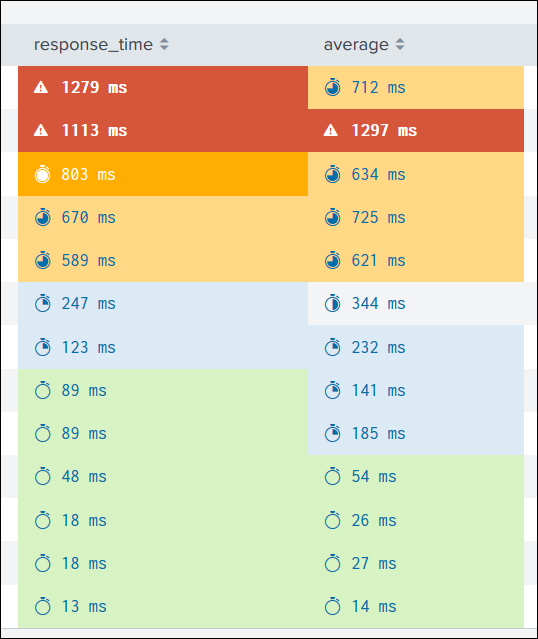Click the empty stopwatch icon next to 48 ms
538x639 pixels.
[x=42, y=476]
